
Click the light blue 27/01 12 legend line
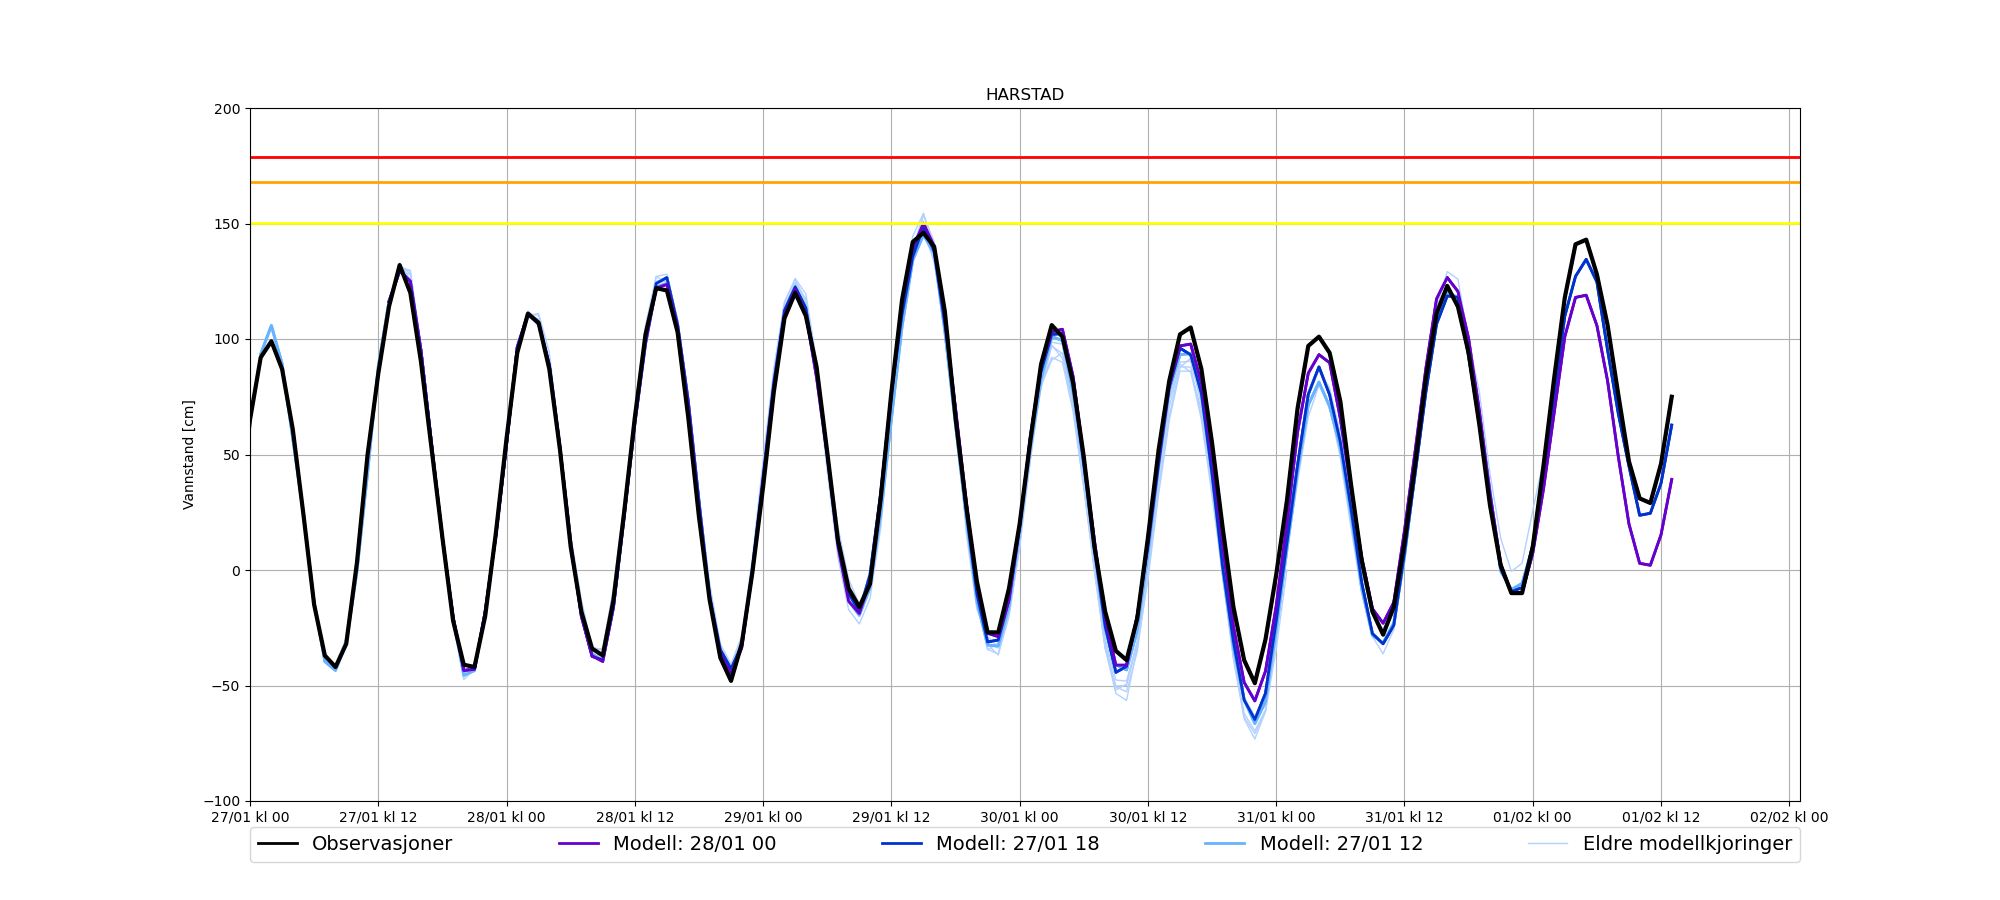click(1226, 844)
